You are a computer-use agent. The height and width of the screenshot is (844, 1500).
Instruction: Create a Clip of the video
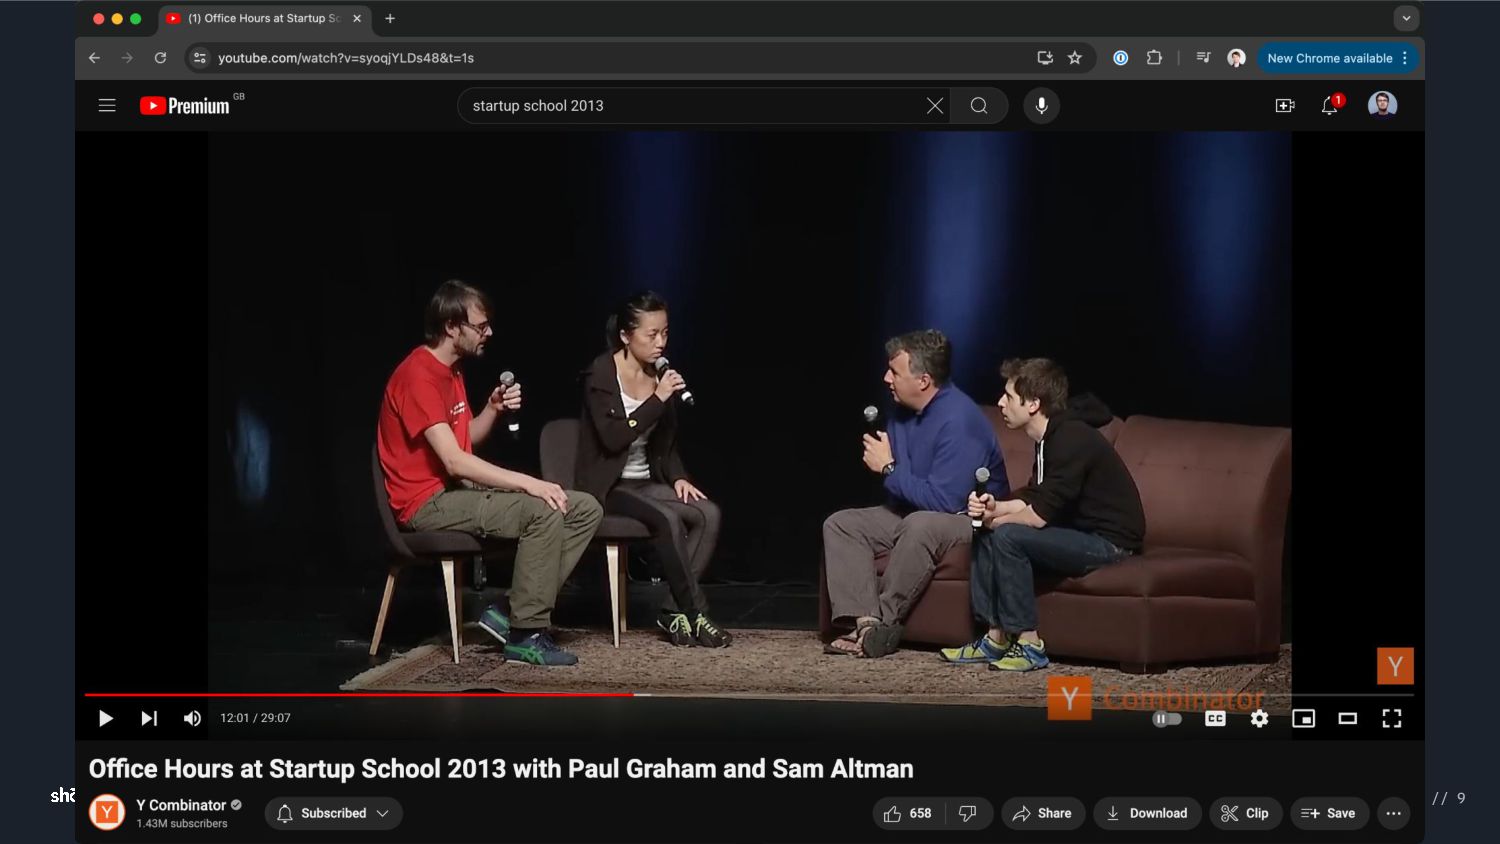(x=1246, y=813)
